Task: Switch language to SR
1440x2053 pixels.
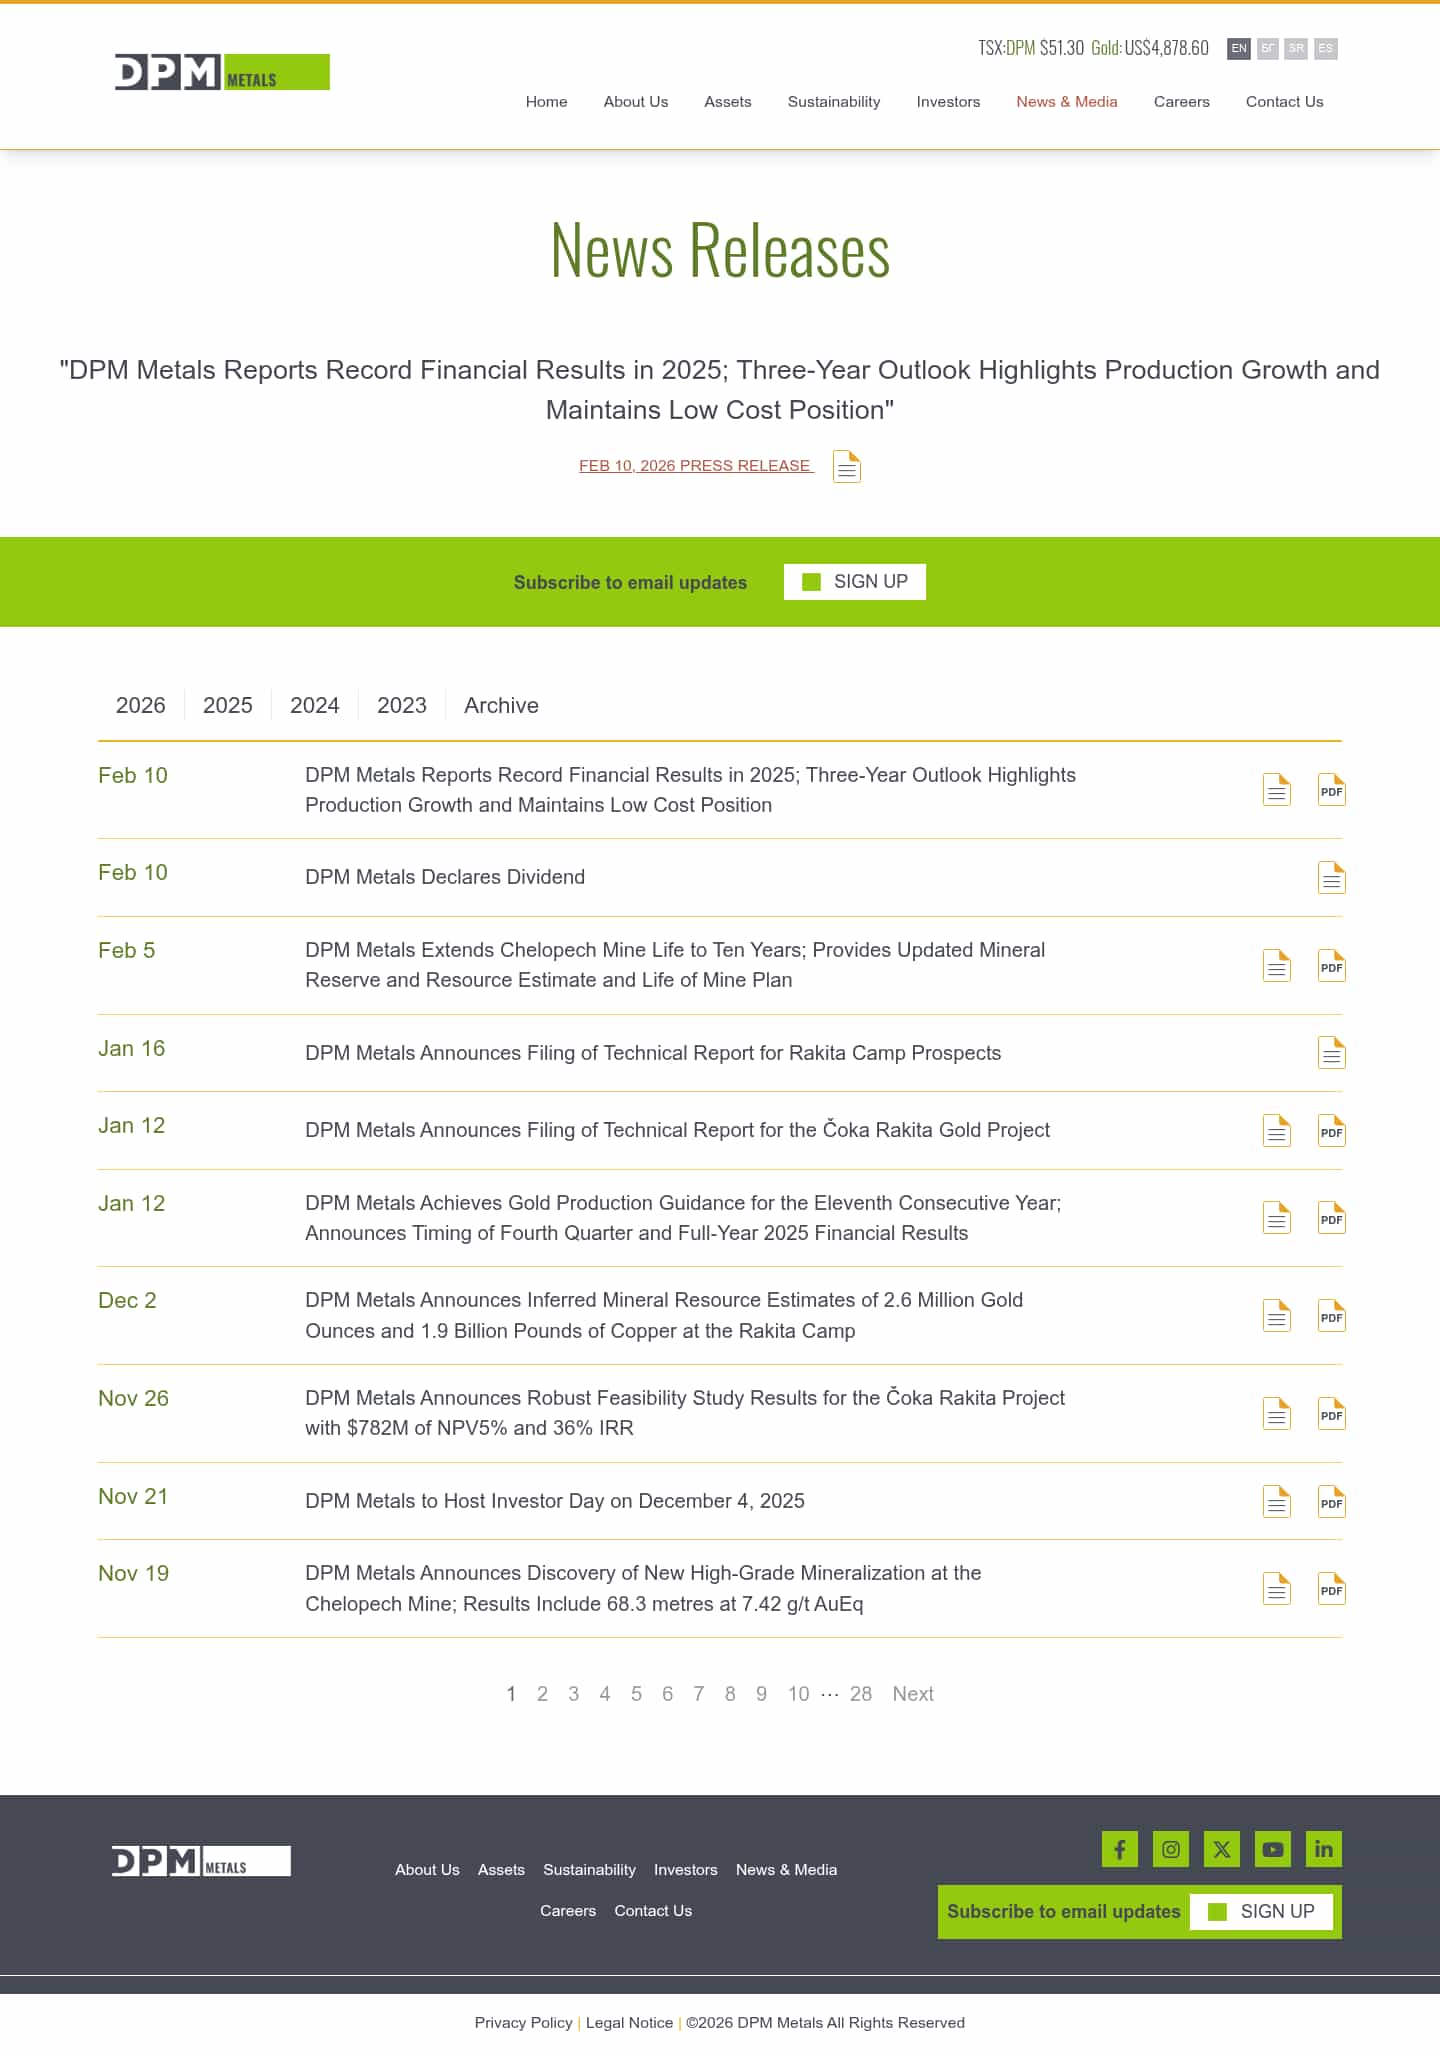Action: [1297, 48]
